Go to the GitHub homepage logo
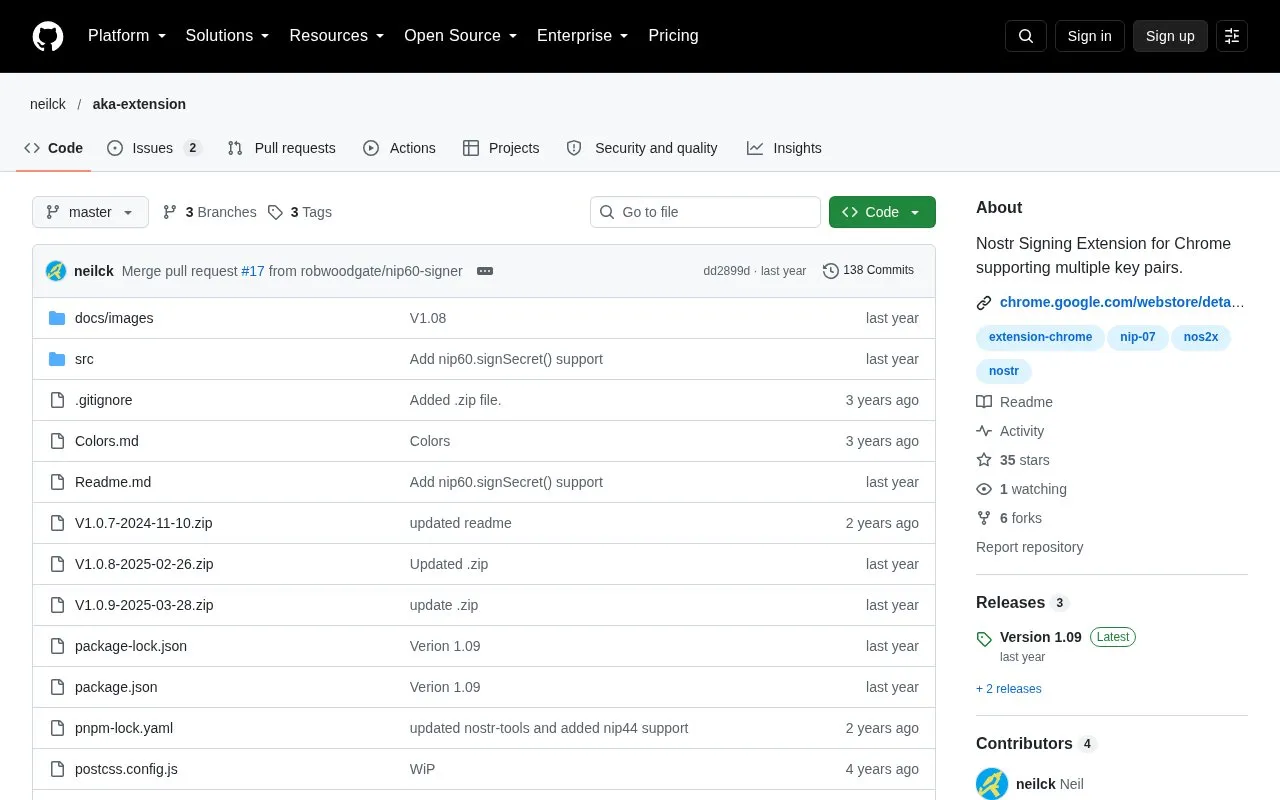 click(x=48, y=36)
